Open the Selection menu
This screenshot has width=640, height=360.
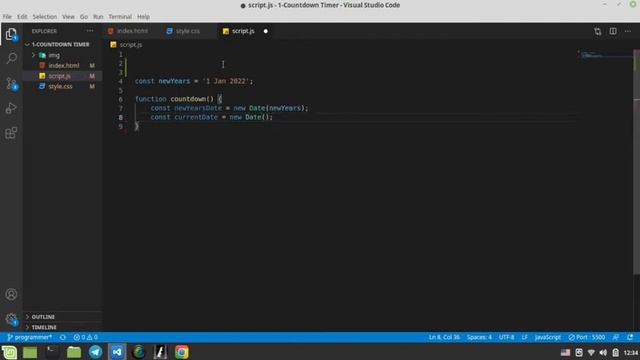[x=45, y=17]
